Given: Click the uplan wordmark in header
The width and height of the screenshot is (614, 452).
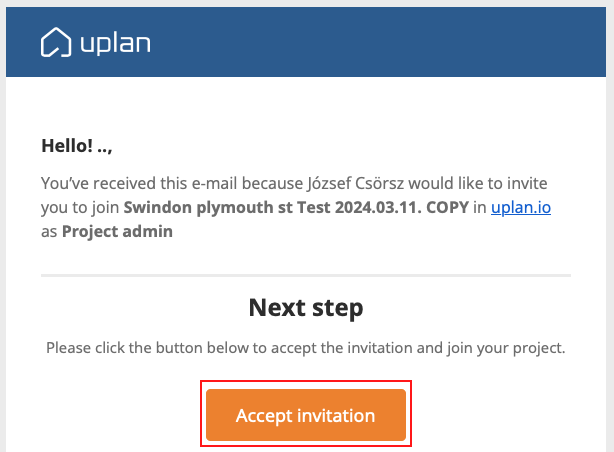Looking at the screenshot, I should pos(116,44).
